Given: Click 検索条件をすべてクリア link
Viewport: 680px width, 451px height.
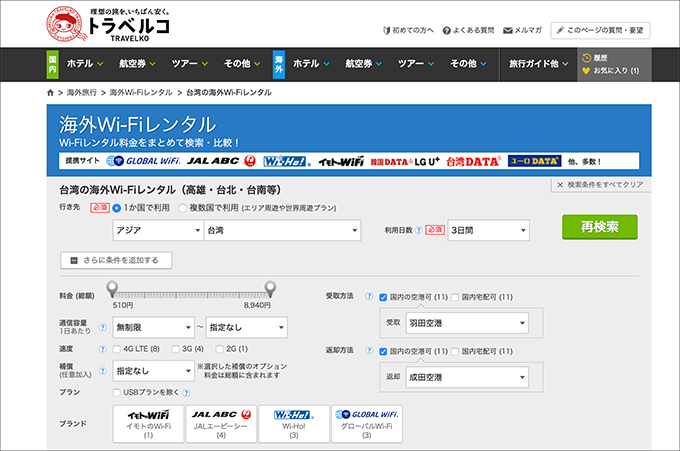Looking at the screenshot, I should point(600,186).
